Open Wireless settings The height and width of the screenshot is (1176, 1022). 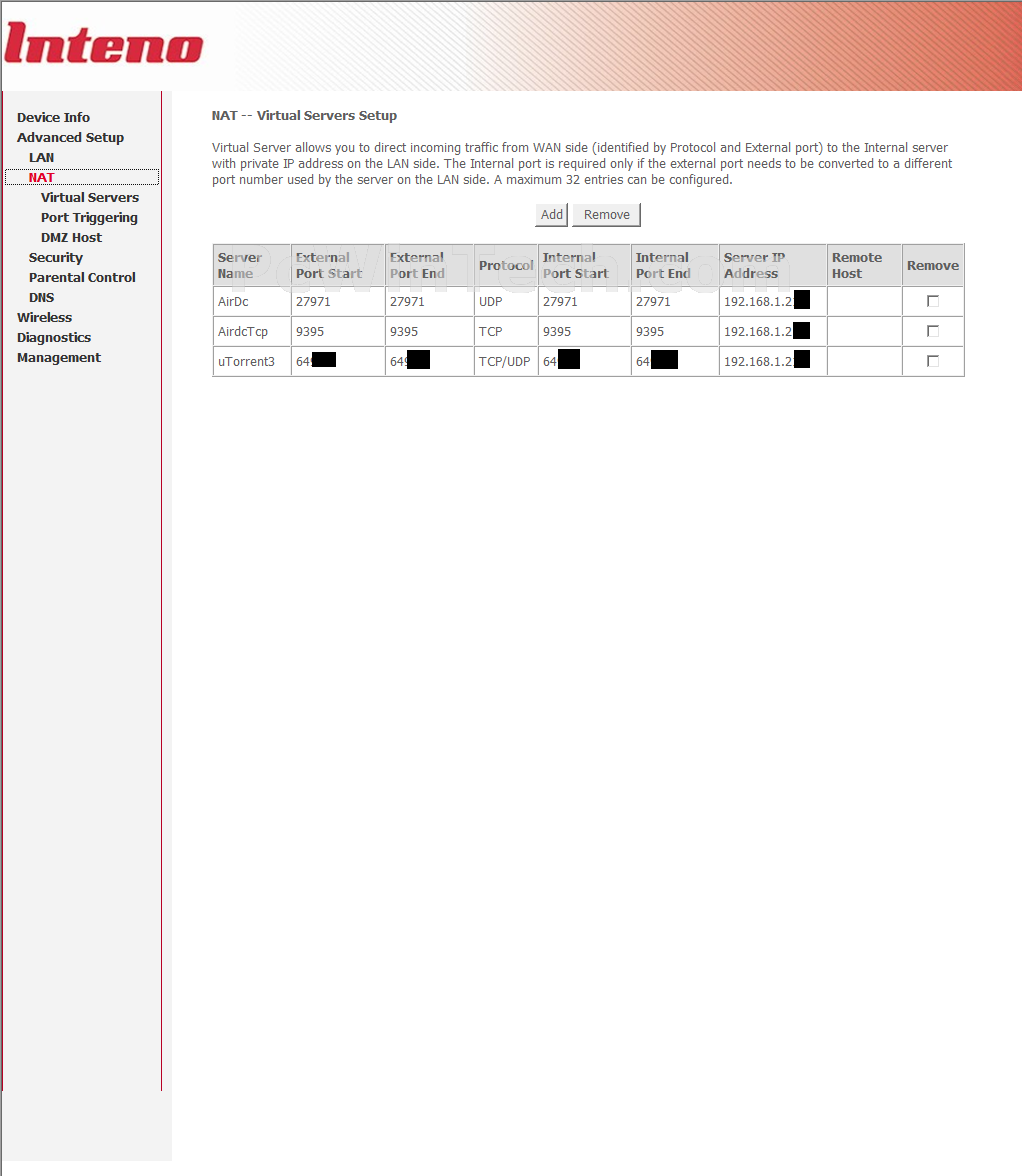click(x=44, y=317)
